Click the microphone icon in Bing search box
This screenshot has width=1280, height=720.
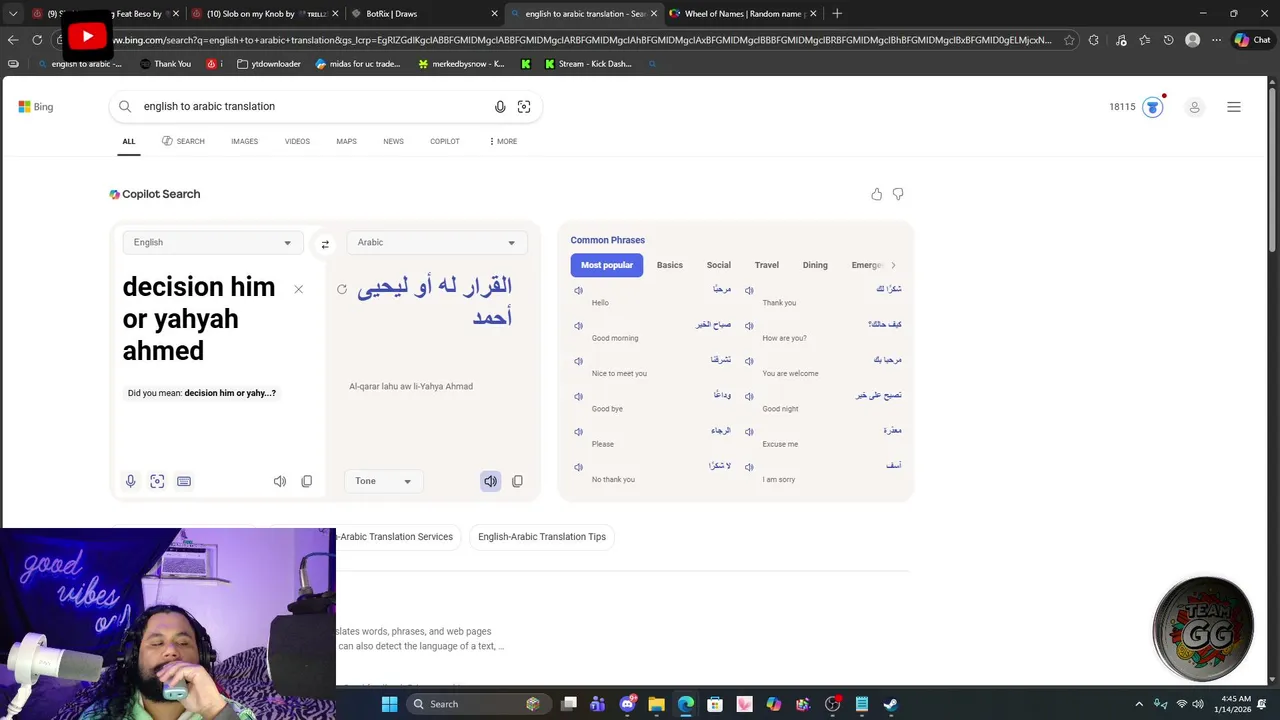(500, 107)
